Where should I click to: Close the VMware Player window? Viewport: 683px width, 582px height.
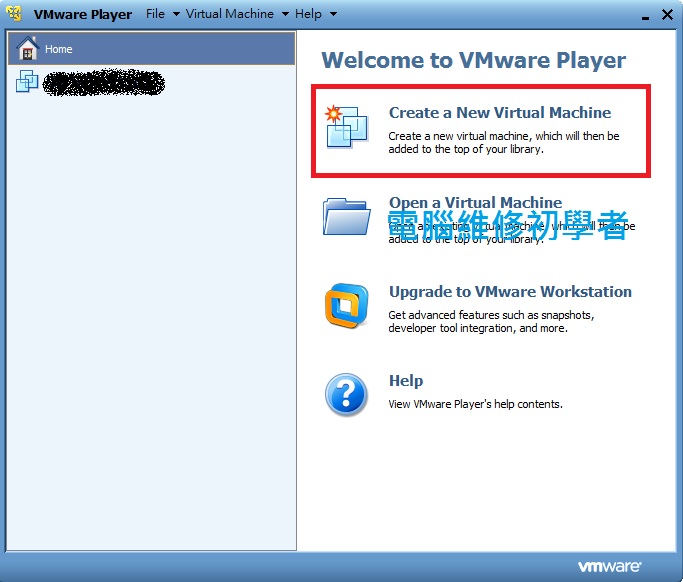click(667, 14)
